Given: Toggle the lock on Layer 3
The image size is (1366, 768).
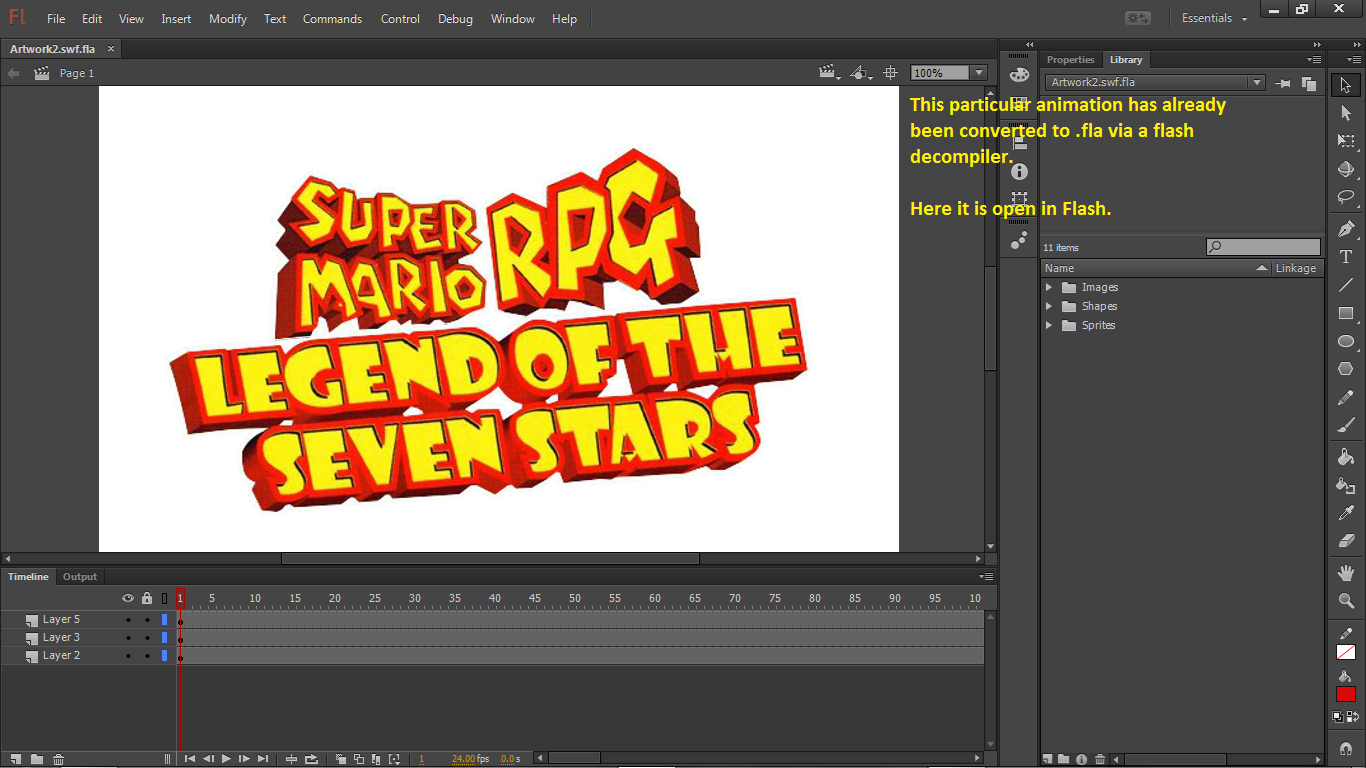Looking at the screenshot, I should [x=147, y=638].
